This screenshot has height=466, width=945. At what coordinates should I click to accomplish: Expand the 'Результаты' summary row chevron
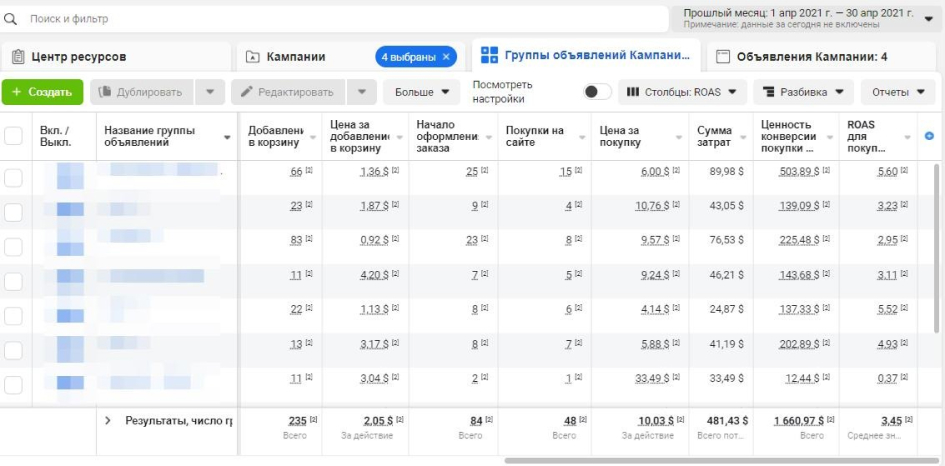108,421
